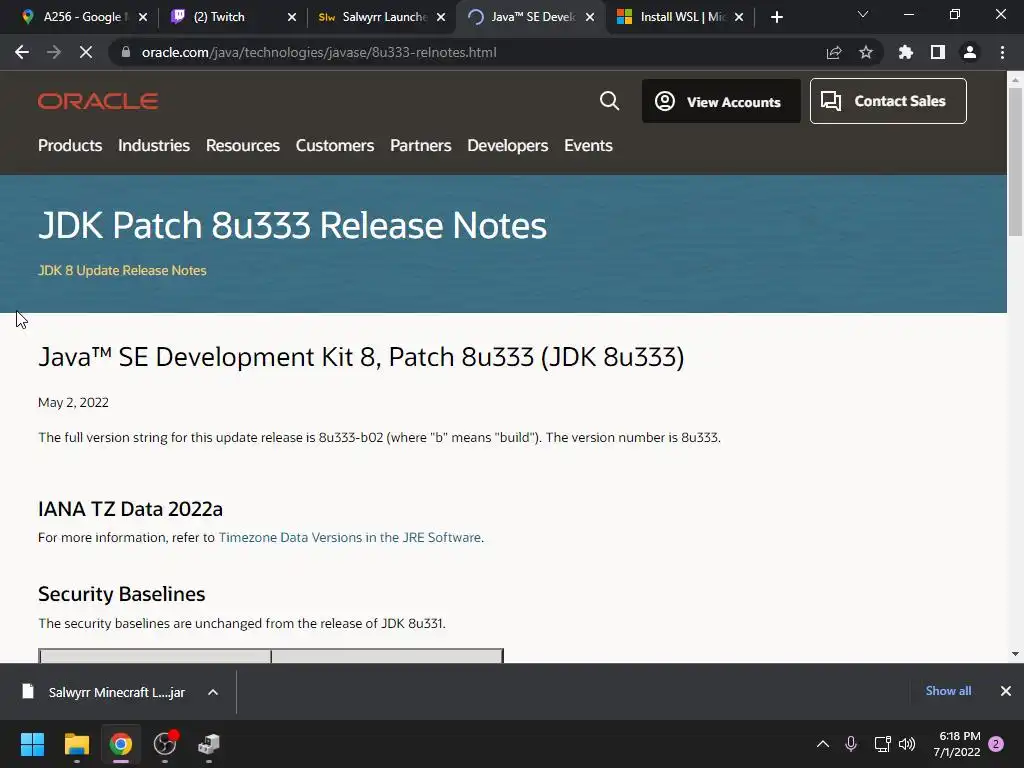Open OBS Studio from the taskbar
The height and width of the screenshot is (768, 1024).
(165, 744)
